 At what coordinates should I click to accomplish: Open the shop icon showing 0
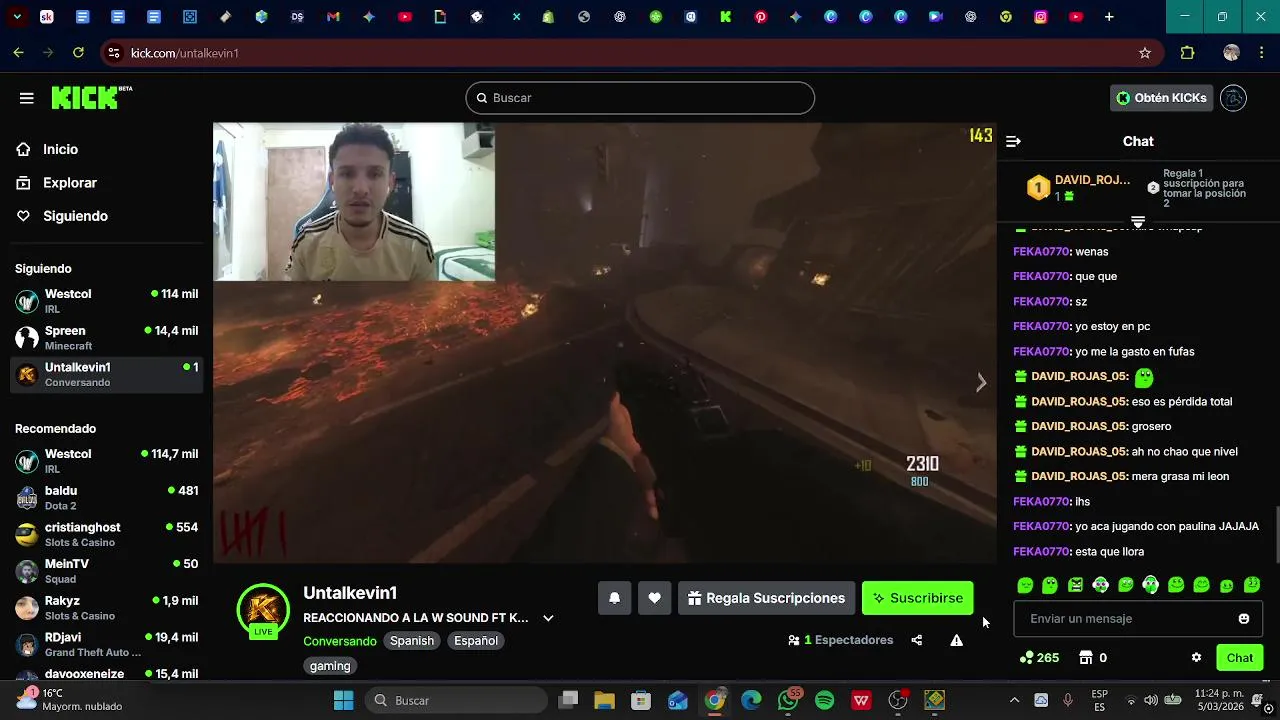[x=1092, y=658]
